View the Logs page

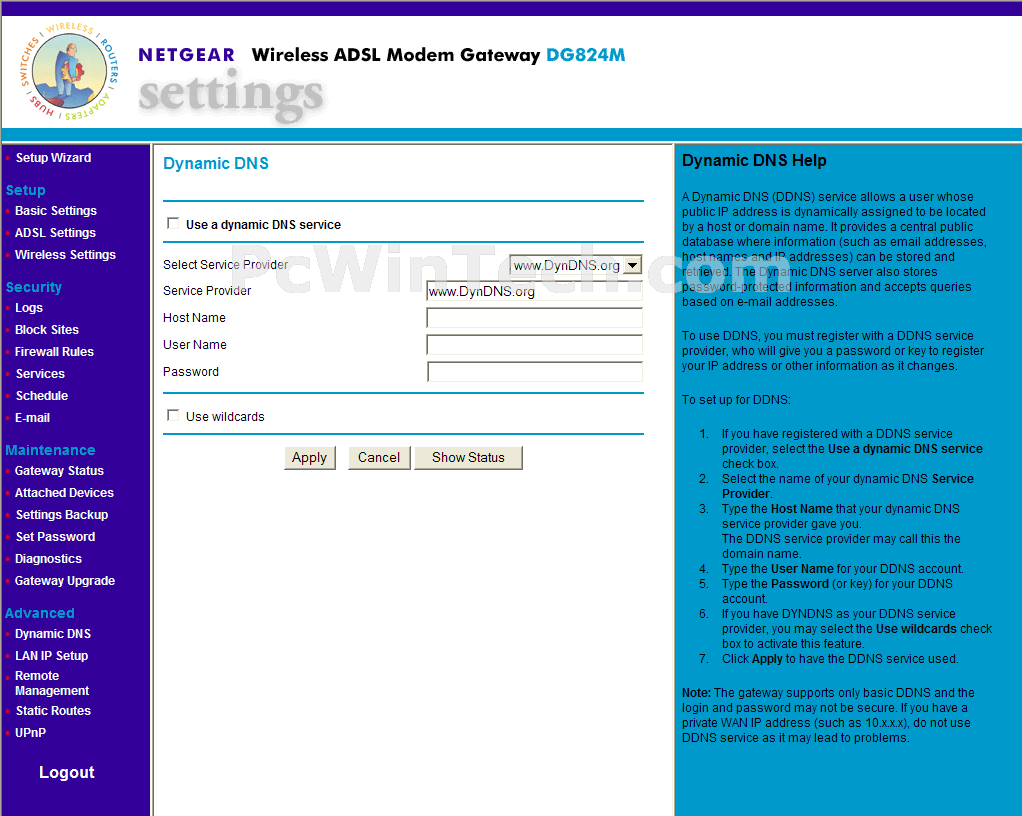[29, 308]
